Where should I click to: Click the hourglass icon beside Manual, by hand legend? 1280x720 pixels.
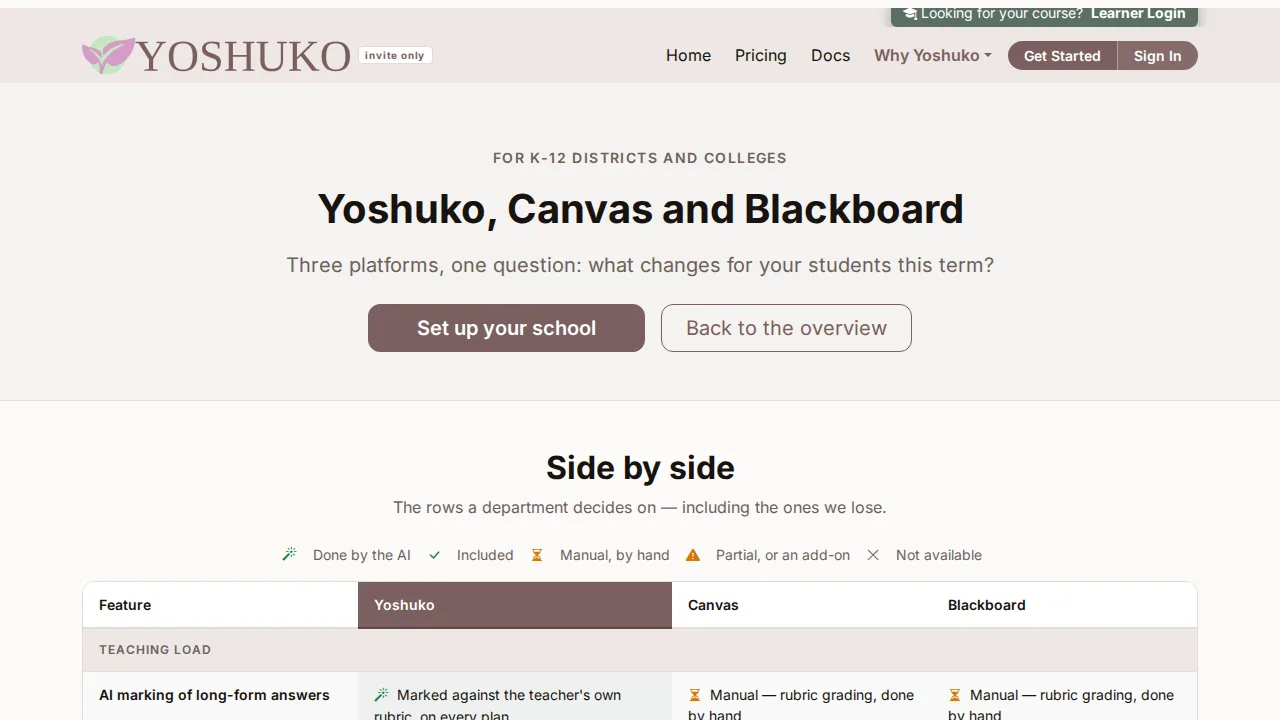click(x=537, y=555)
